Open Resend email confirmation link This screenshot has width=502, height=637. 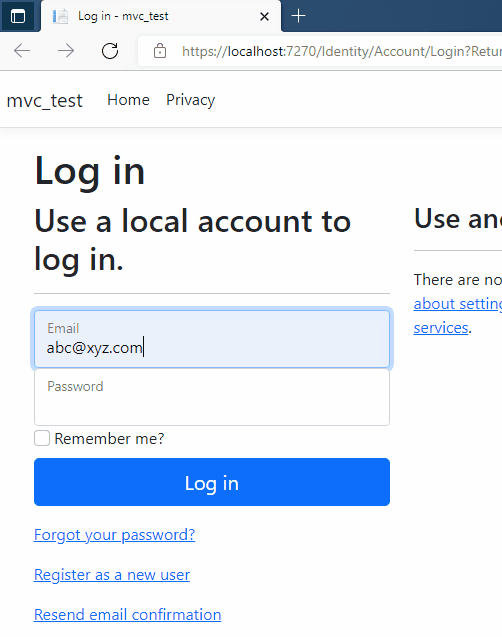click(128, 614)
